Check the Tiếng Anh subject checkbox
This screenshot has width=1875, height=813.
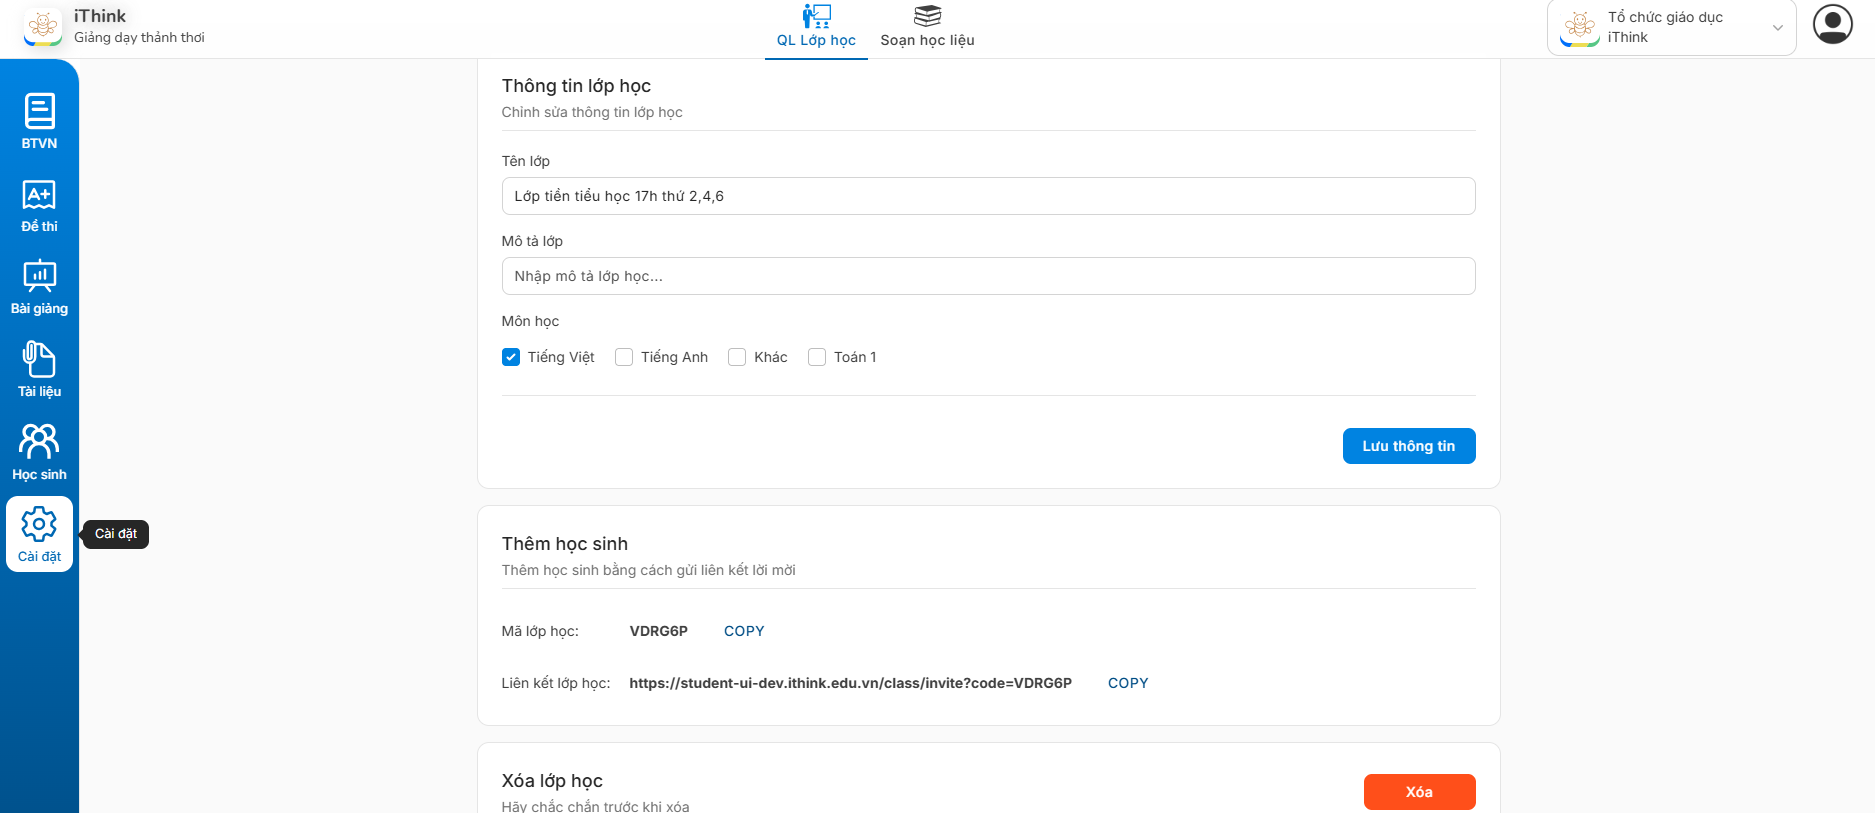(x=624, y=357)
